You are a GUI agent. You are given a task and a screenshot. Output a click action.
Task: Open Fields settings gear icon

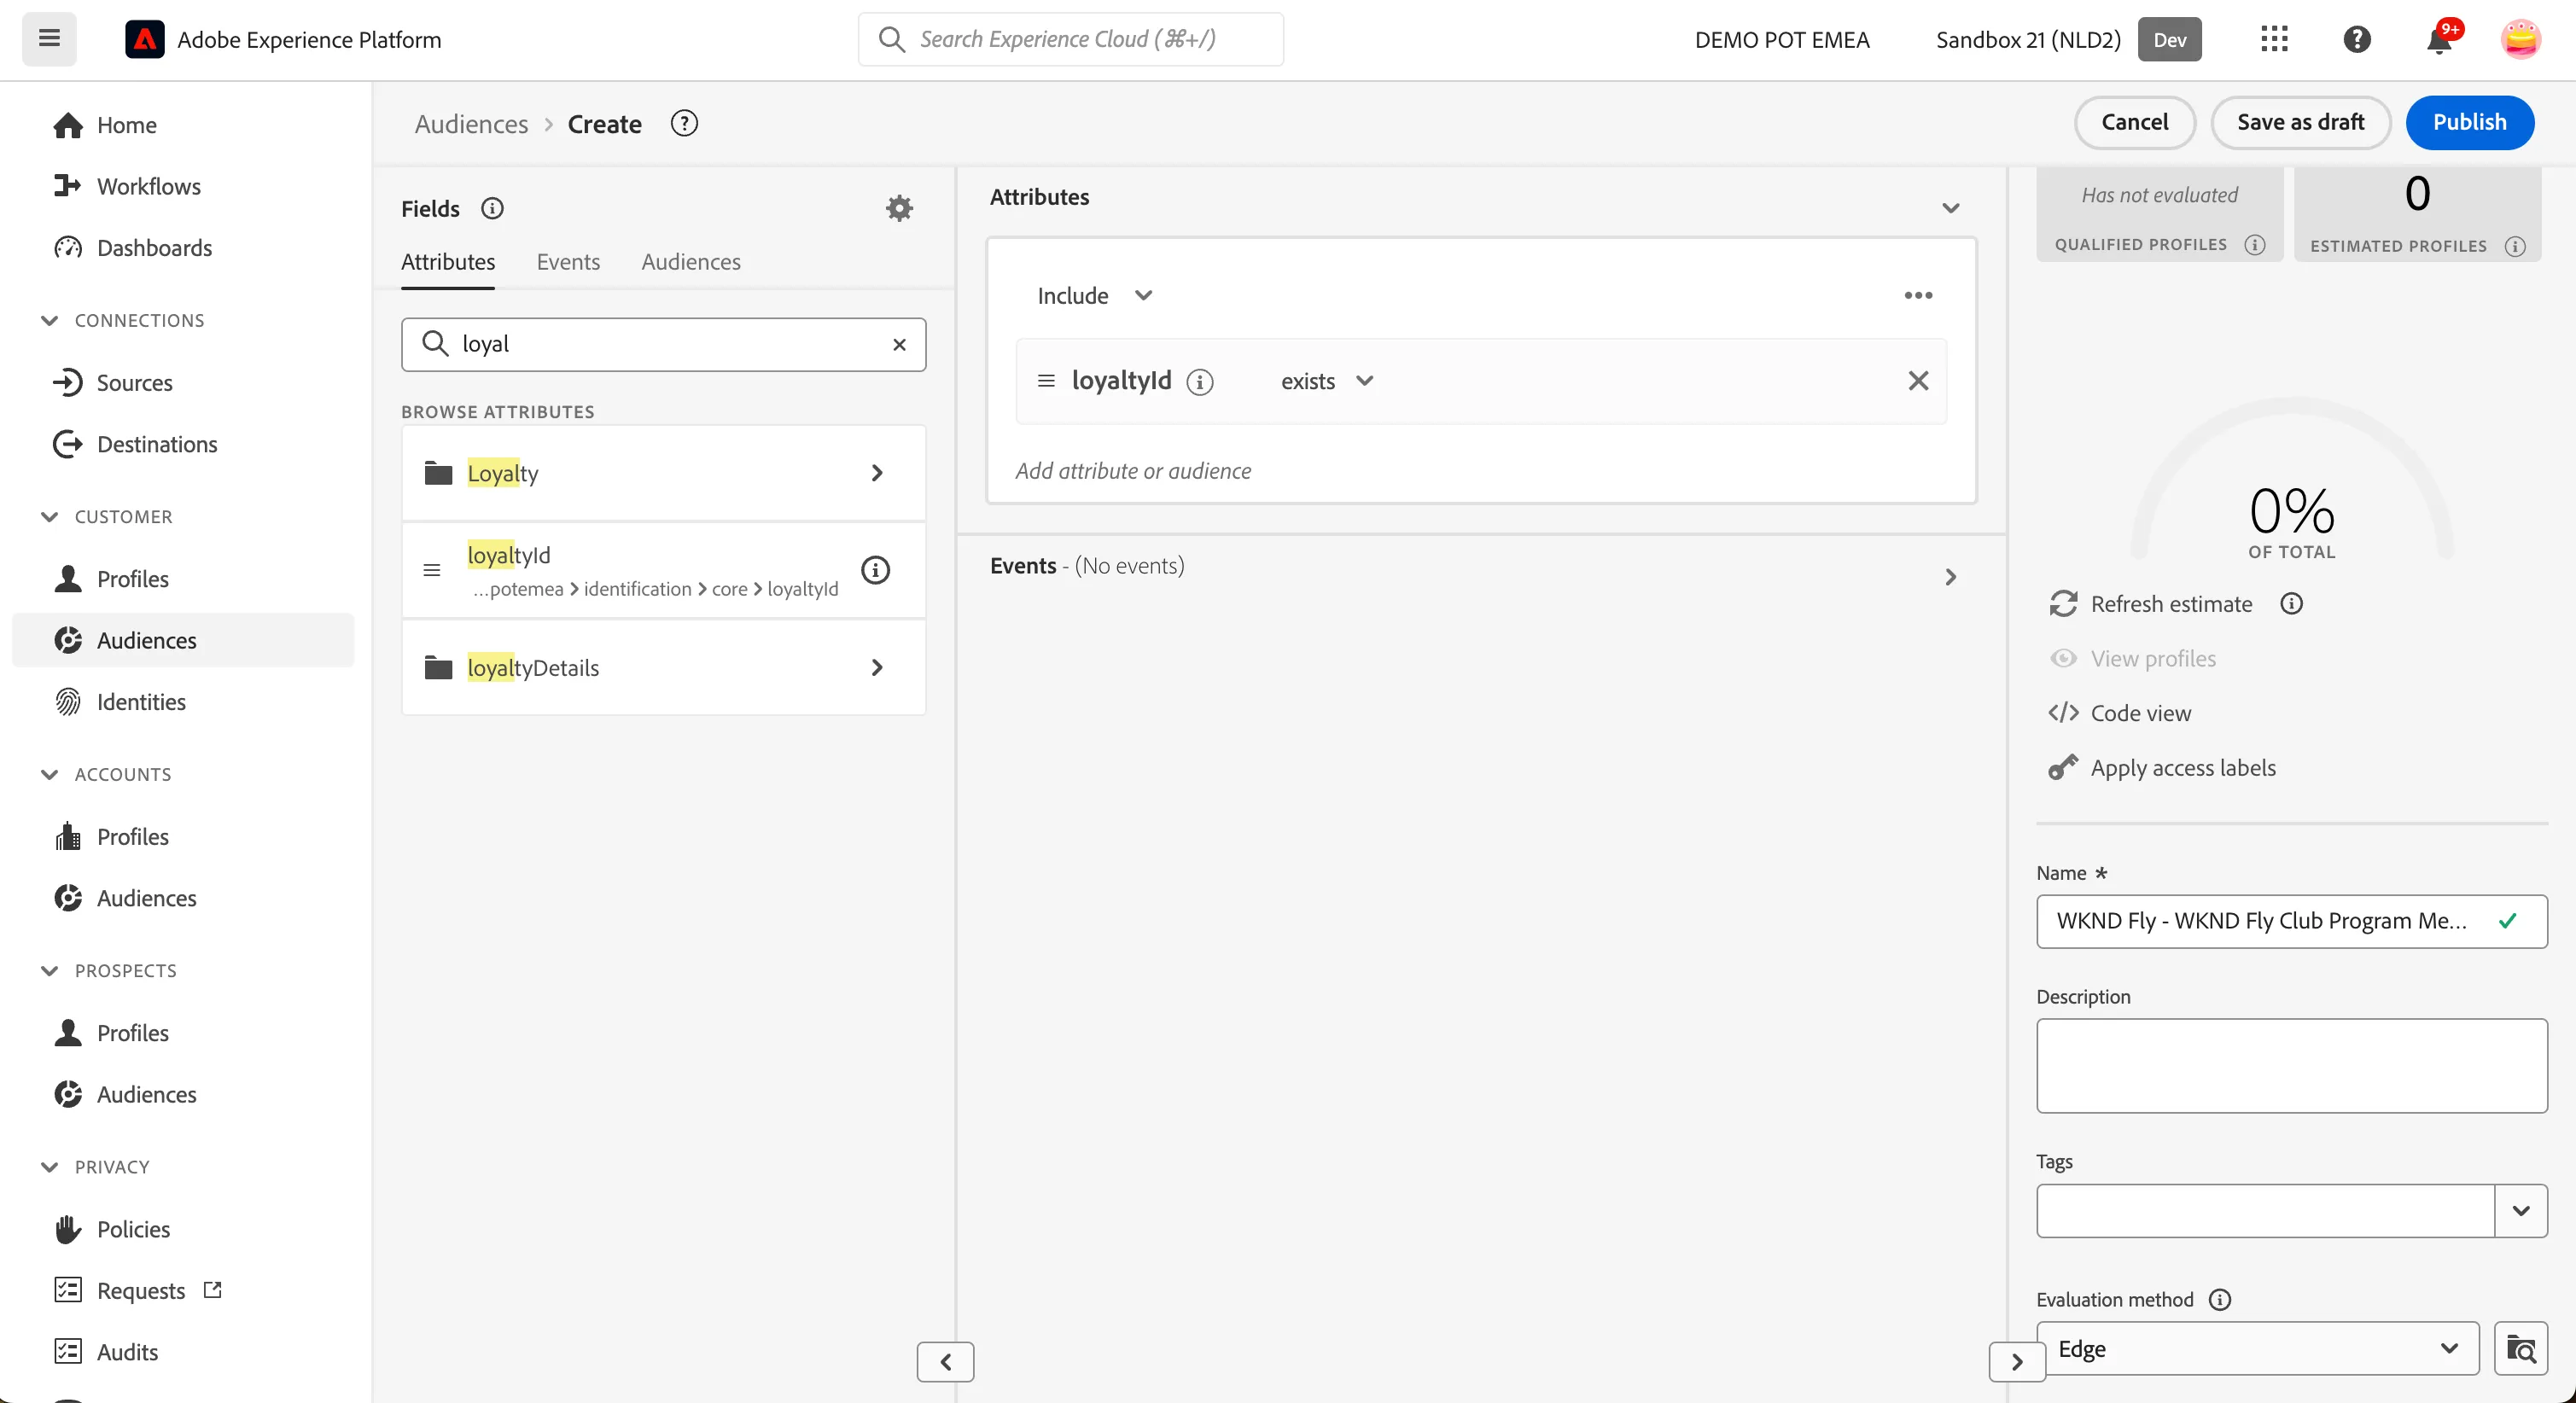(899, 208)
